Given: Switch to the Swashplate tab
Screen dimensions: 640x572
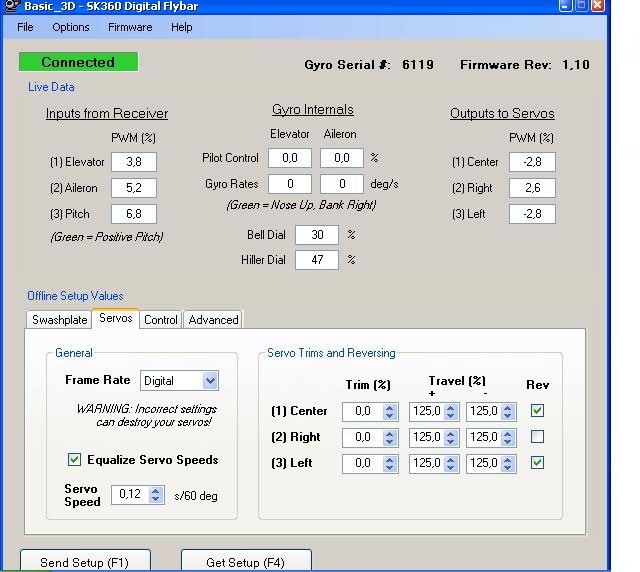Looking at the screenshot, I should pos(59,320).
